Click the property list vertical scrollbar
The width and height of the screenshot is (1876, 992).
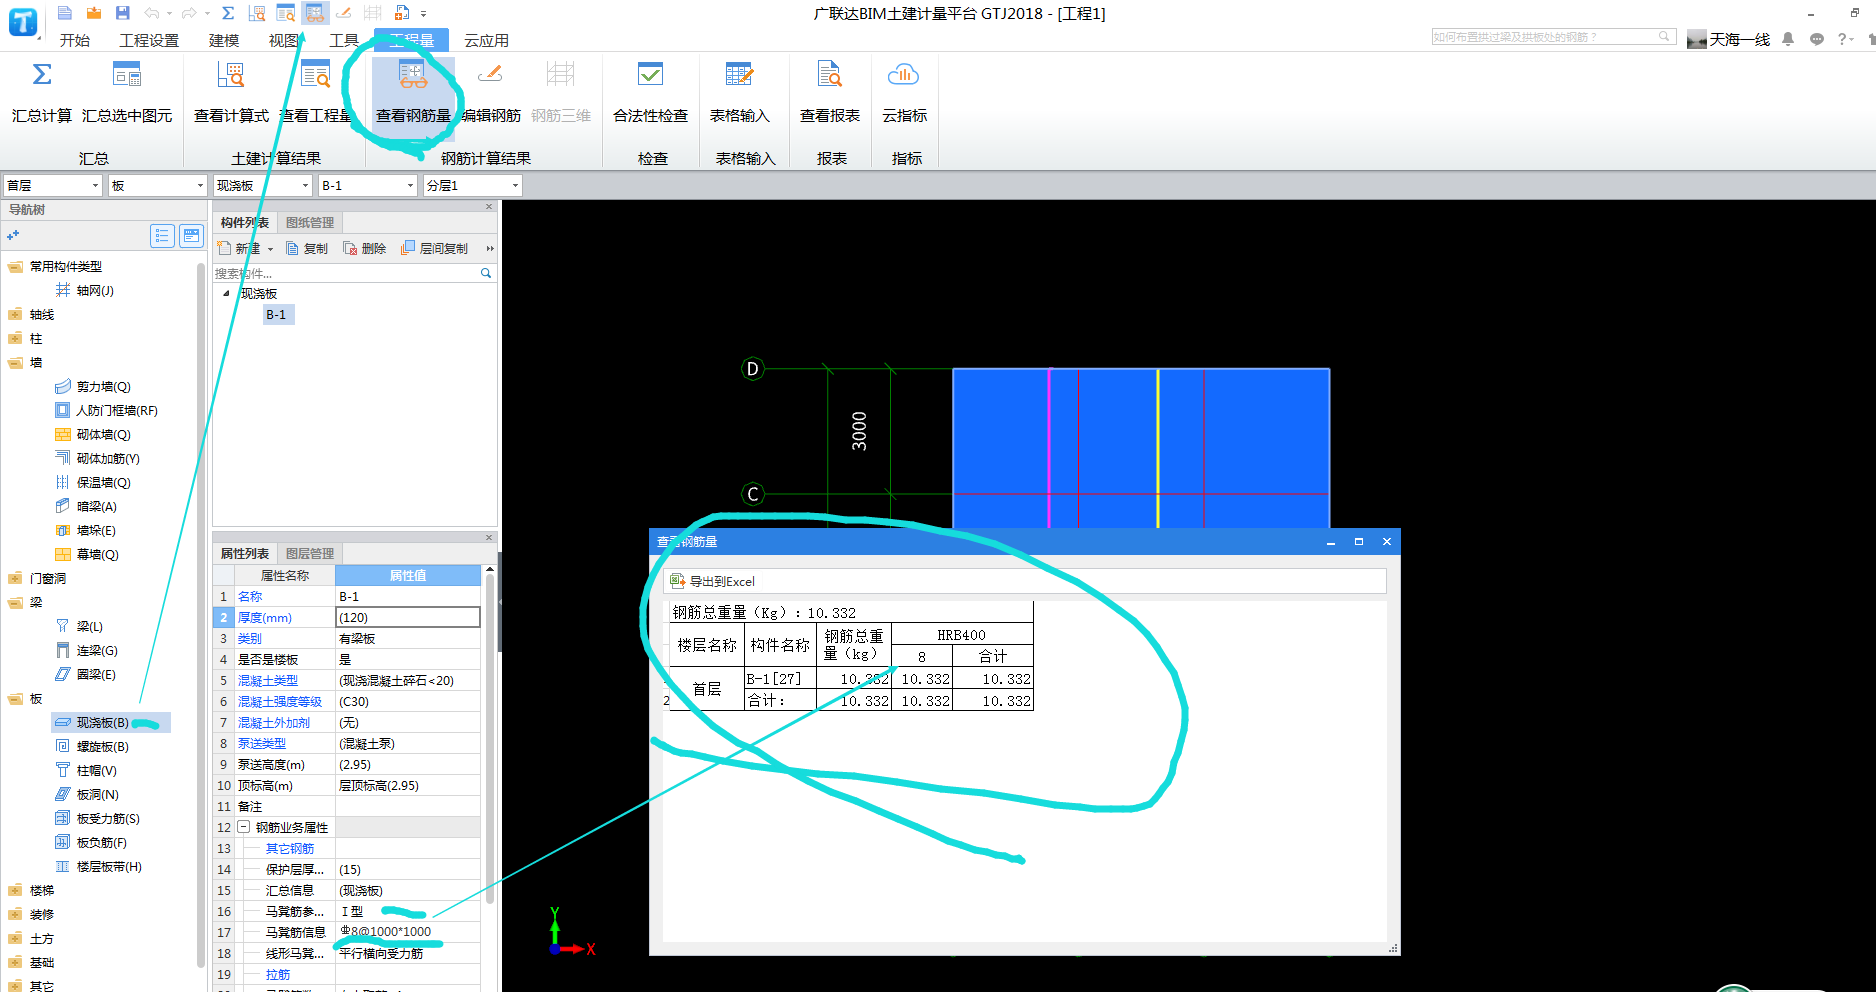490,740
